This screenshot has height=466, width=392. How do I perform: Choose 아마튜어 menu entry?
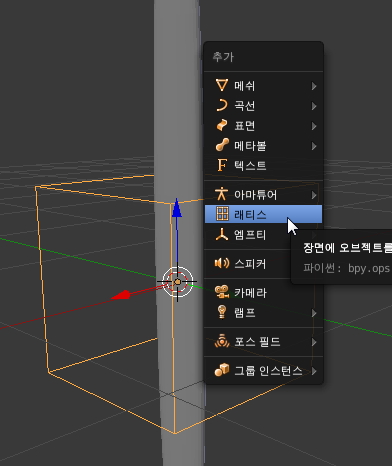(x=263, y=195)
